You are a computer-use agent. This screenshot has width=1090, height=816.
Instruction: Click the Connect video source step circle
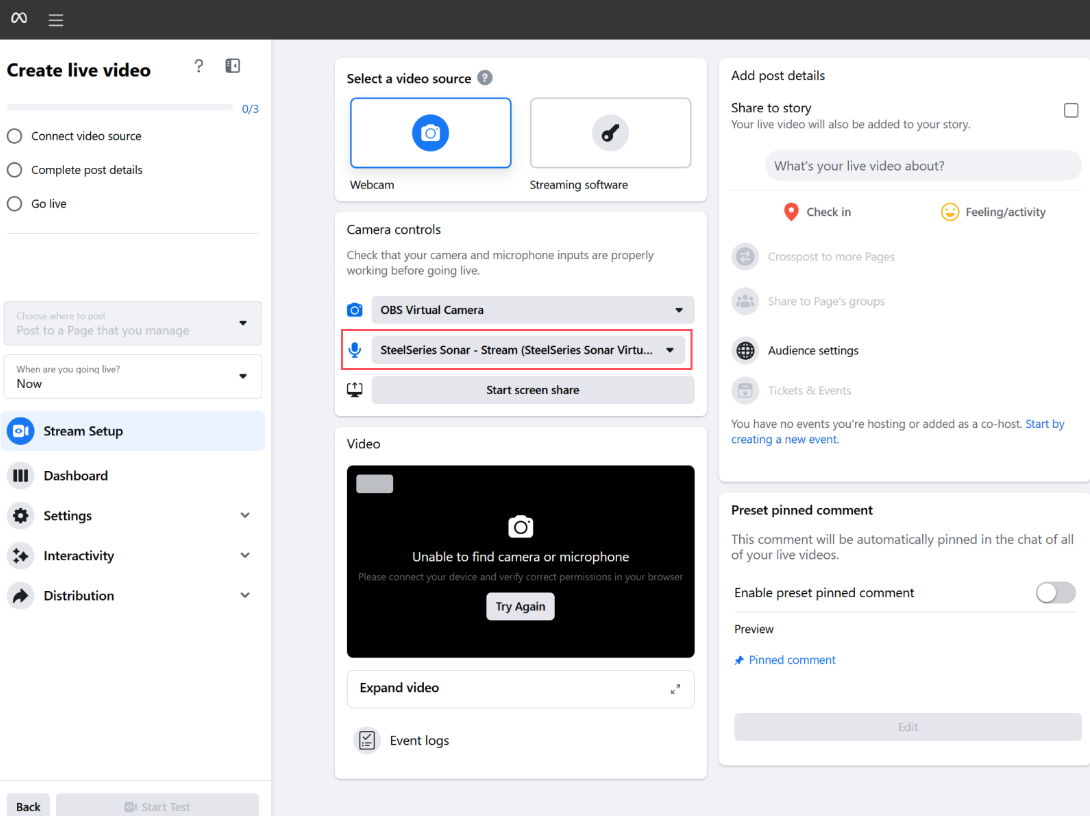(x=15, y=135)
